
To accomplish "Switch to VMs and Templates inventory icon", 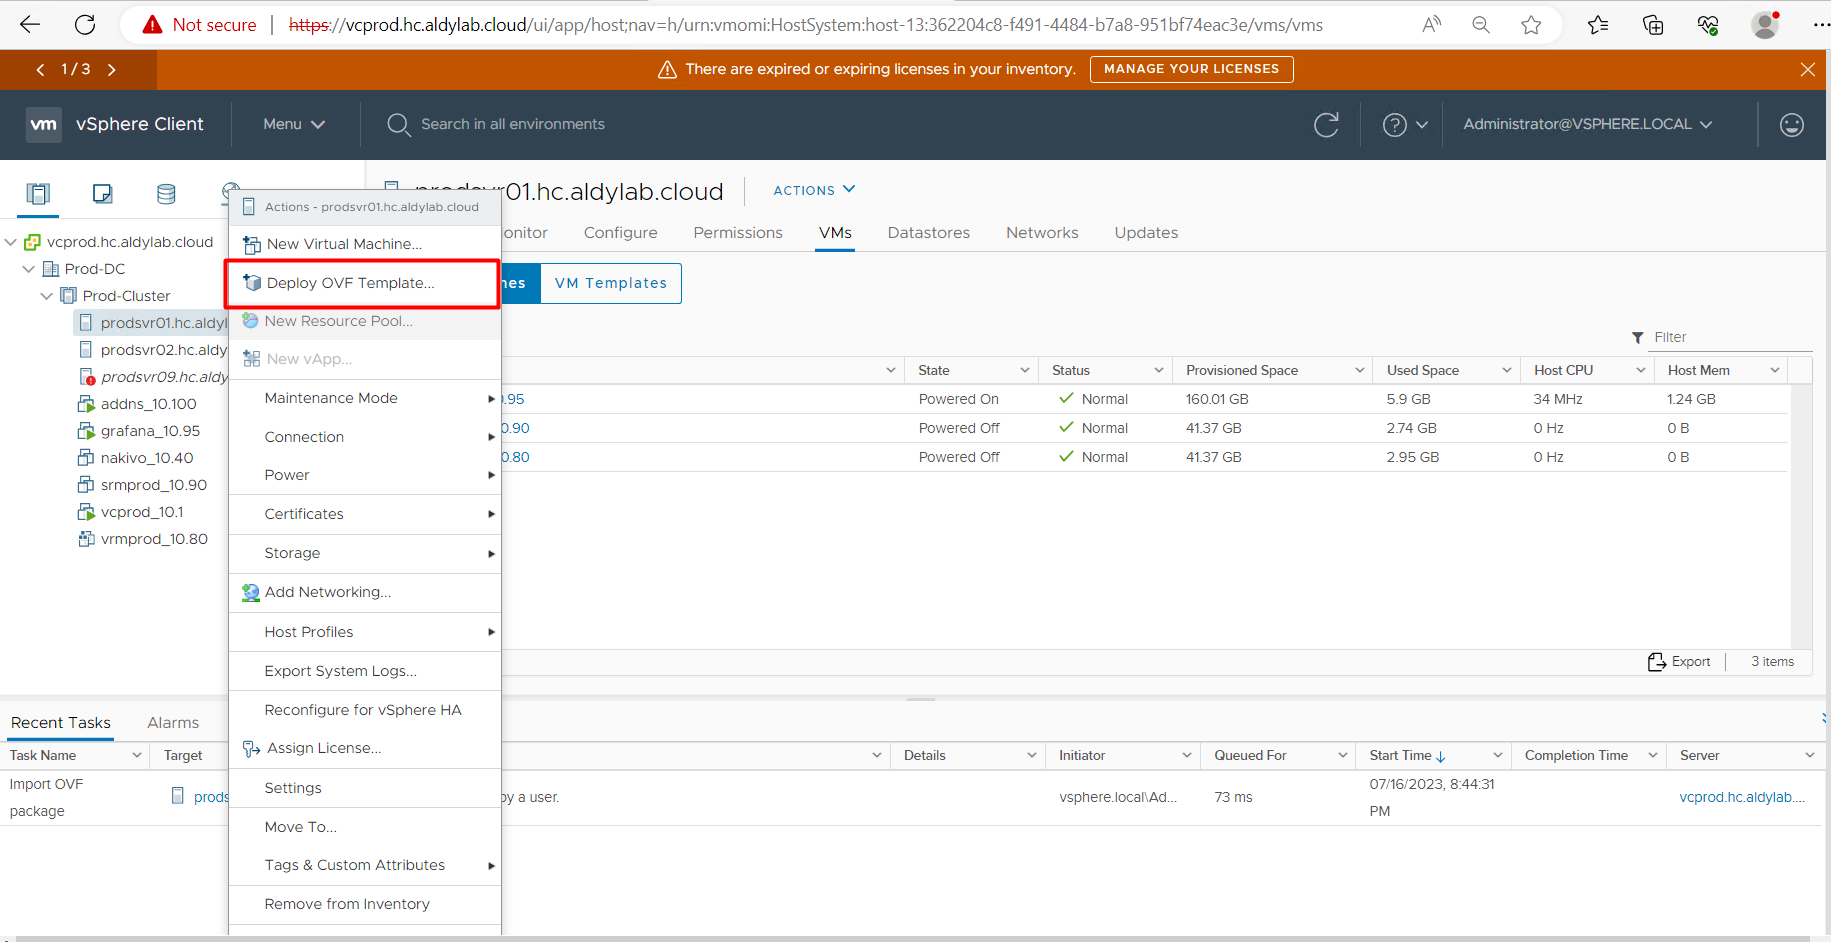I will (102, 194).
